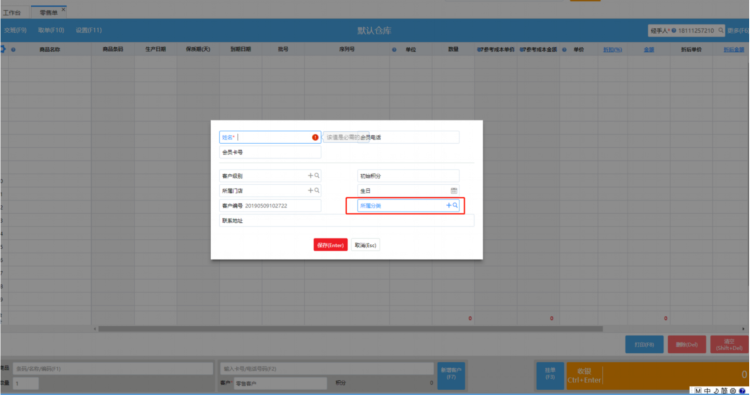Click the 初始积分 input field
This screenshot has width=750, height=395.
(408, 176)
